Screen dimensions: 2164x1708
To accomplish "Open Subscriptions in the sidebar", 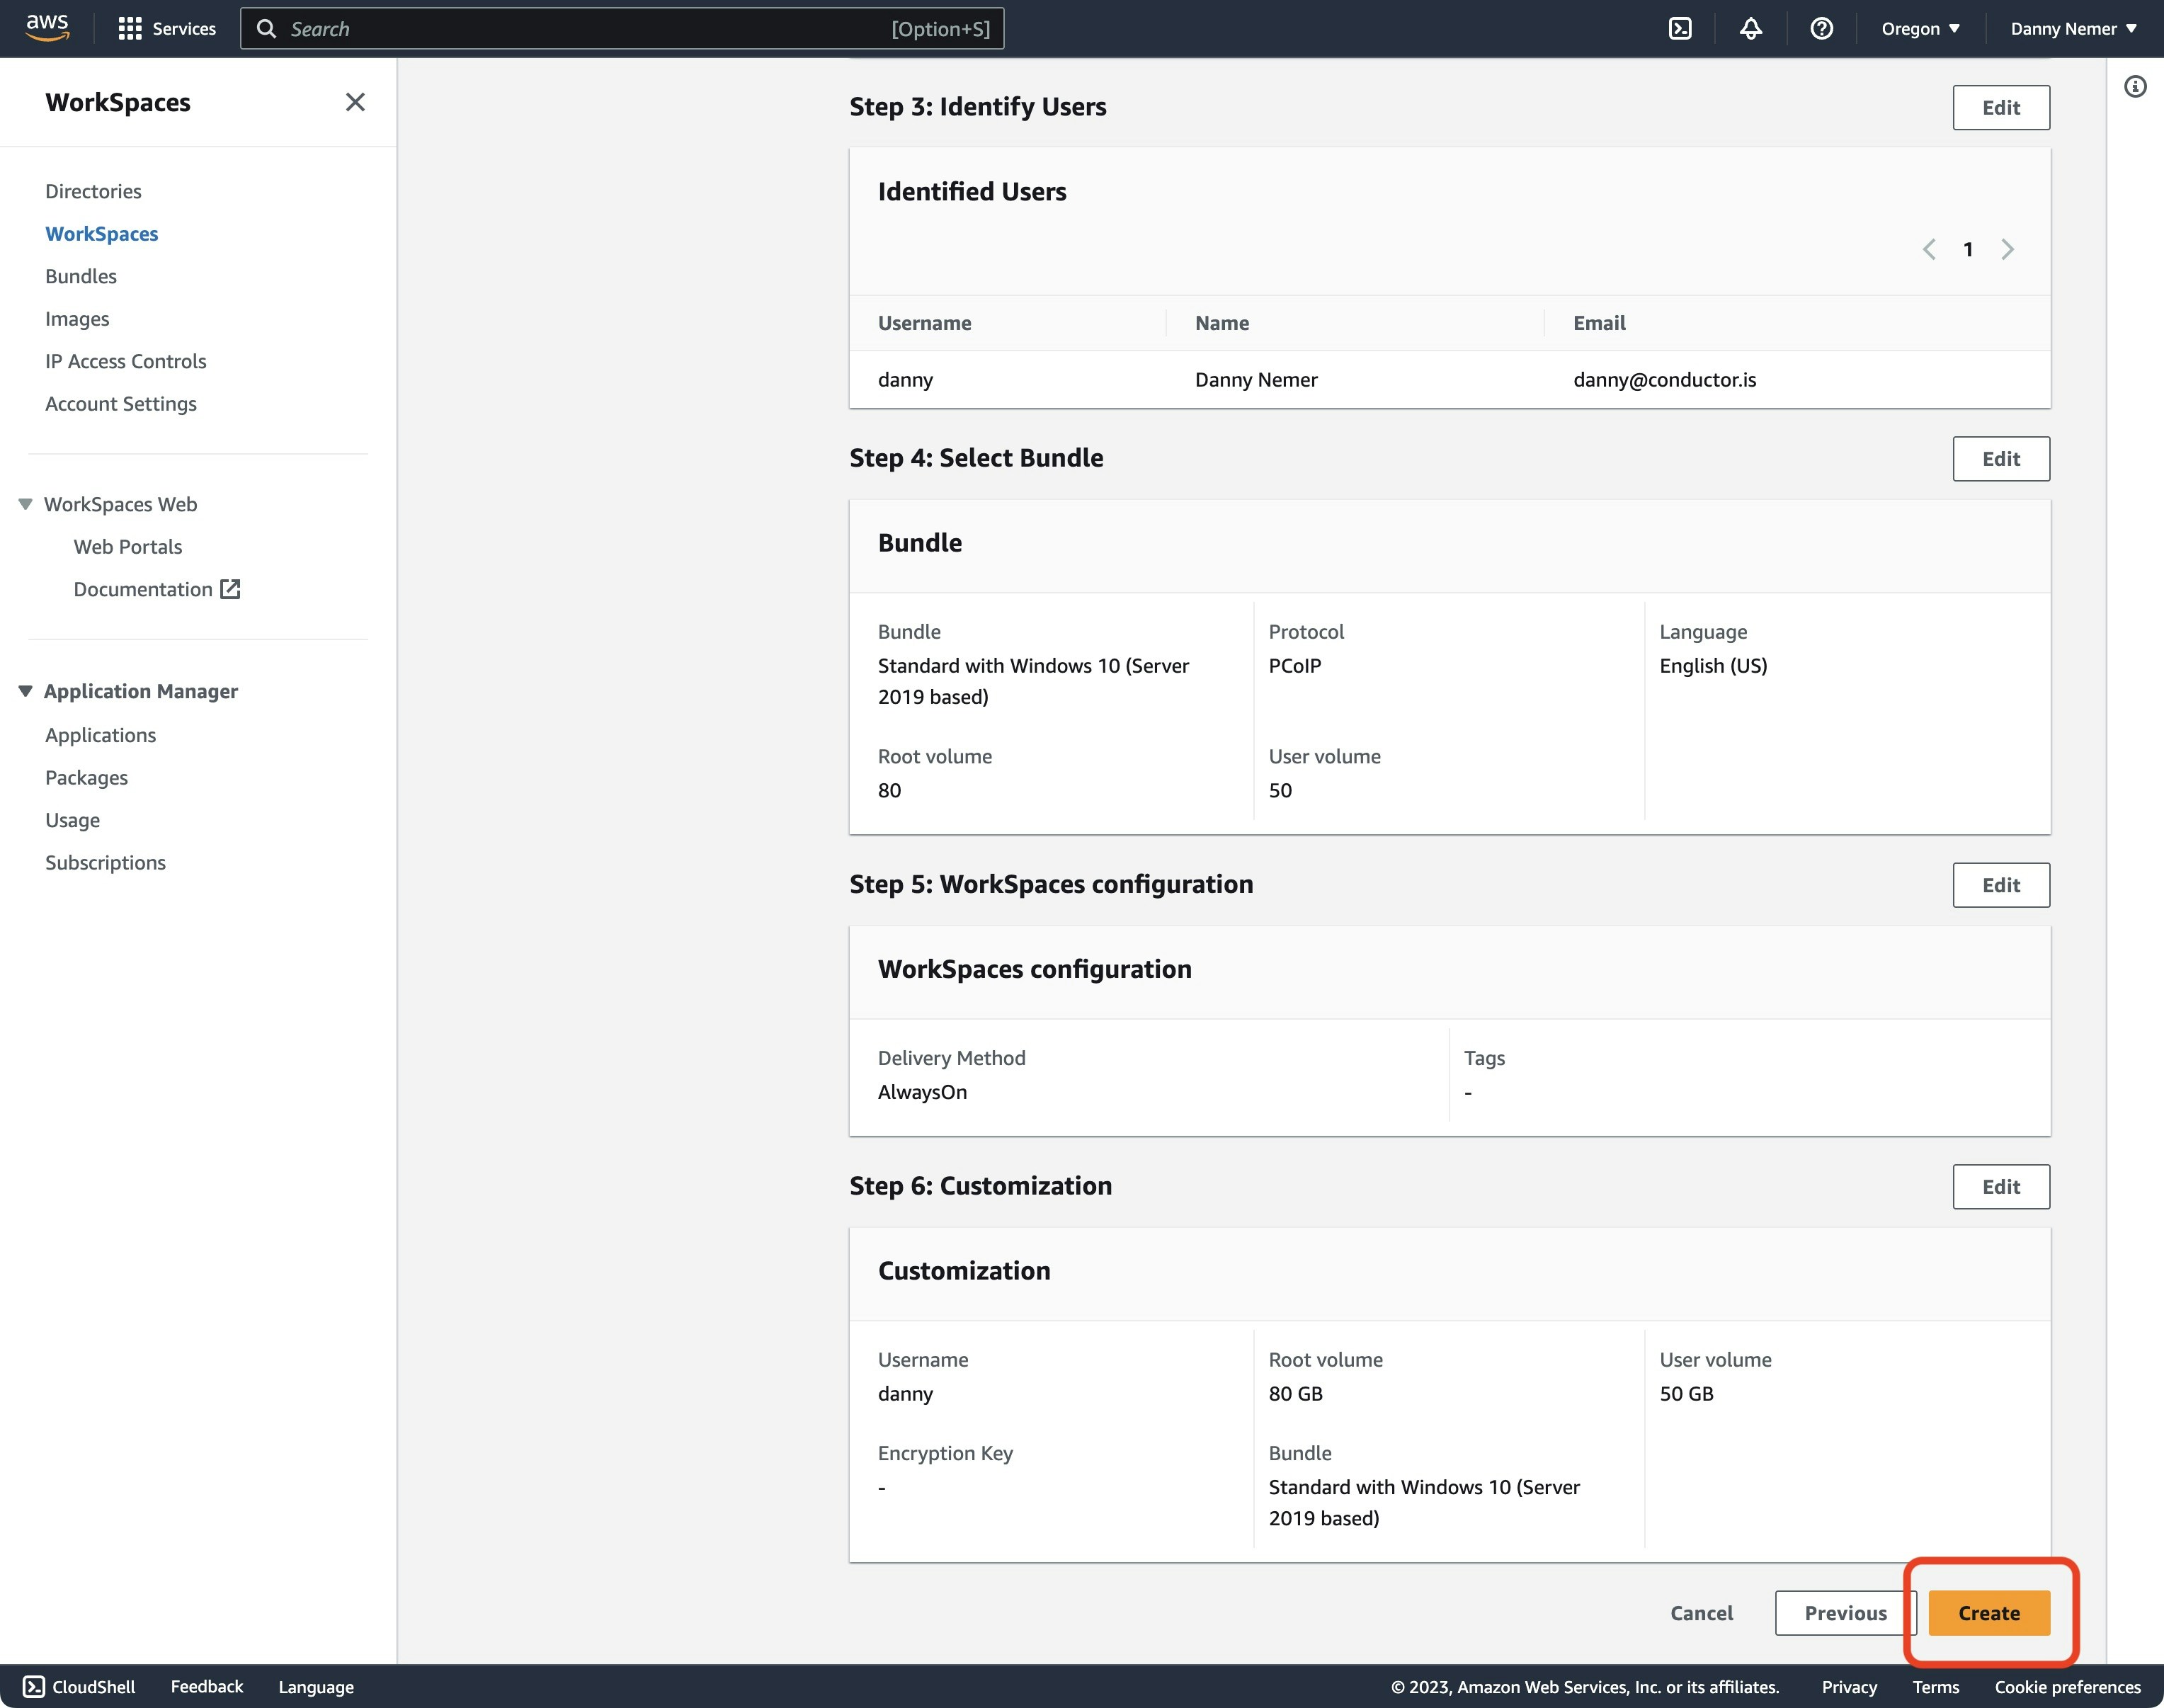I will (x=106, y=862).
